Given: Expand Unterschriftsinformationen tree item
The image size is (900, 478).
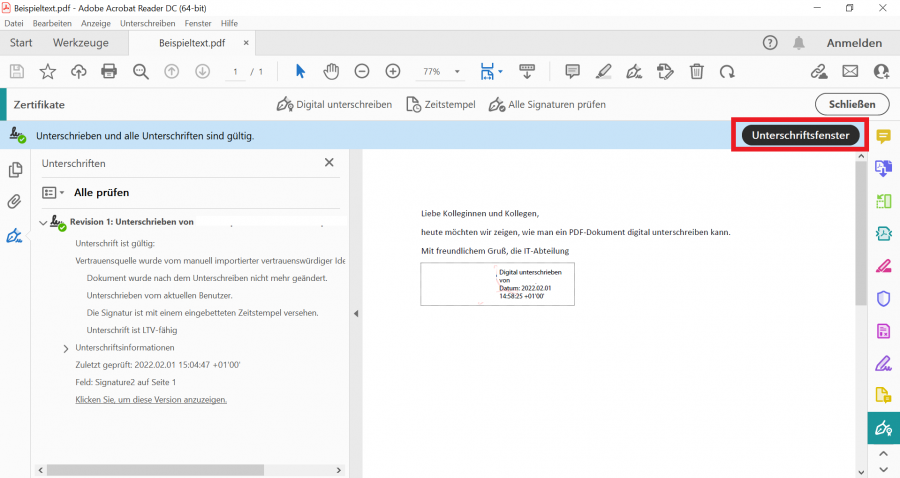Looking at the screenshot, I should pyautogui.click(x=66, y=348).
